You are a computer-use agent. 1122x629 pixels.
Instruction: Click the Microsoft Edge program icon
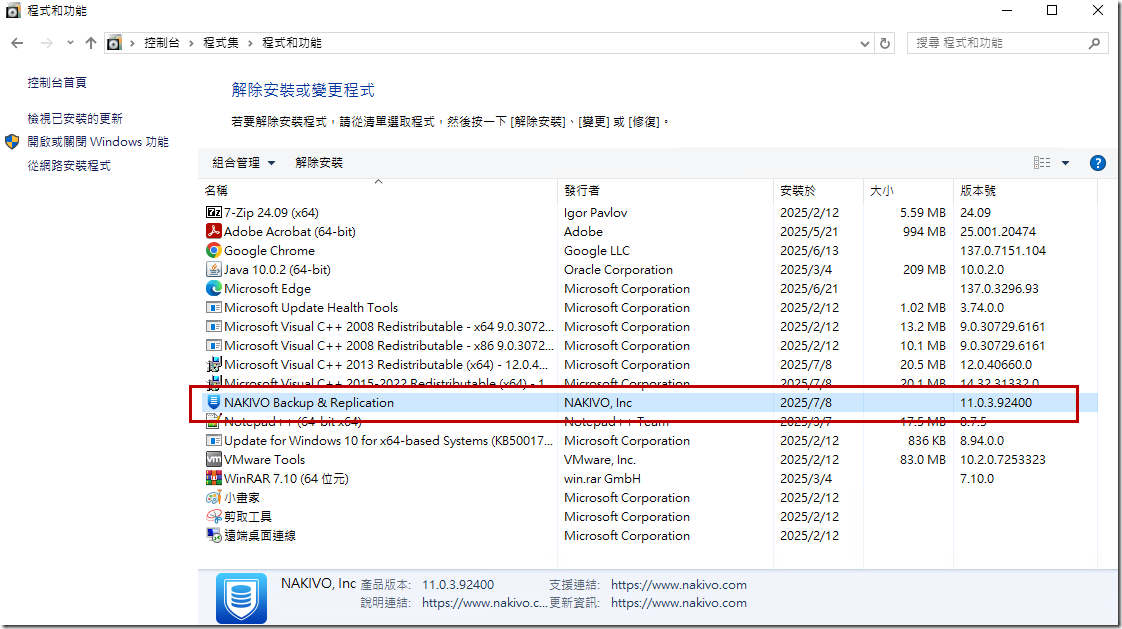(x=213, y=288)
